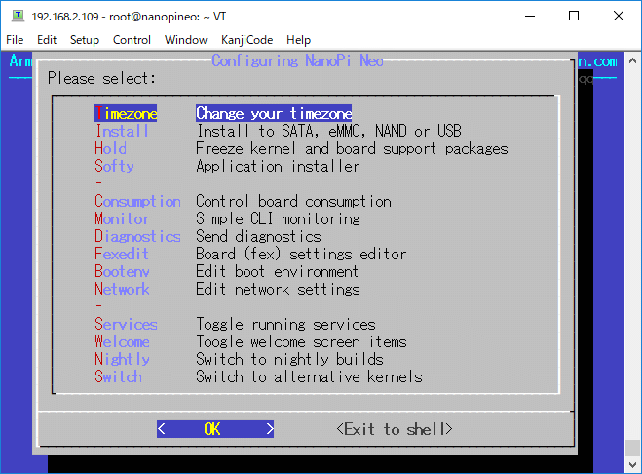Select the Timezone menu entry
Image resolution: width=642 pixels, height=474 pixels.
[126, 113]
